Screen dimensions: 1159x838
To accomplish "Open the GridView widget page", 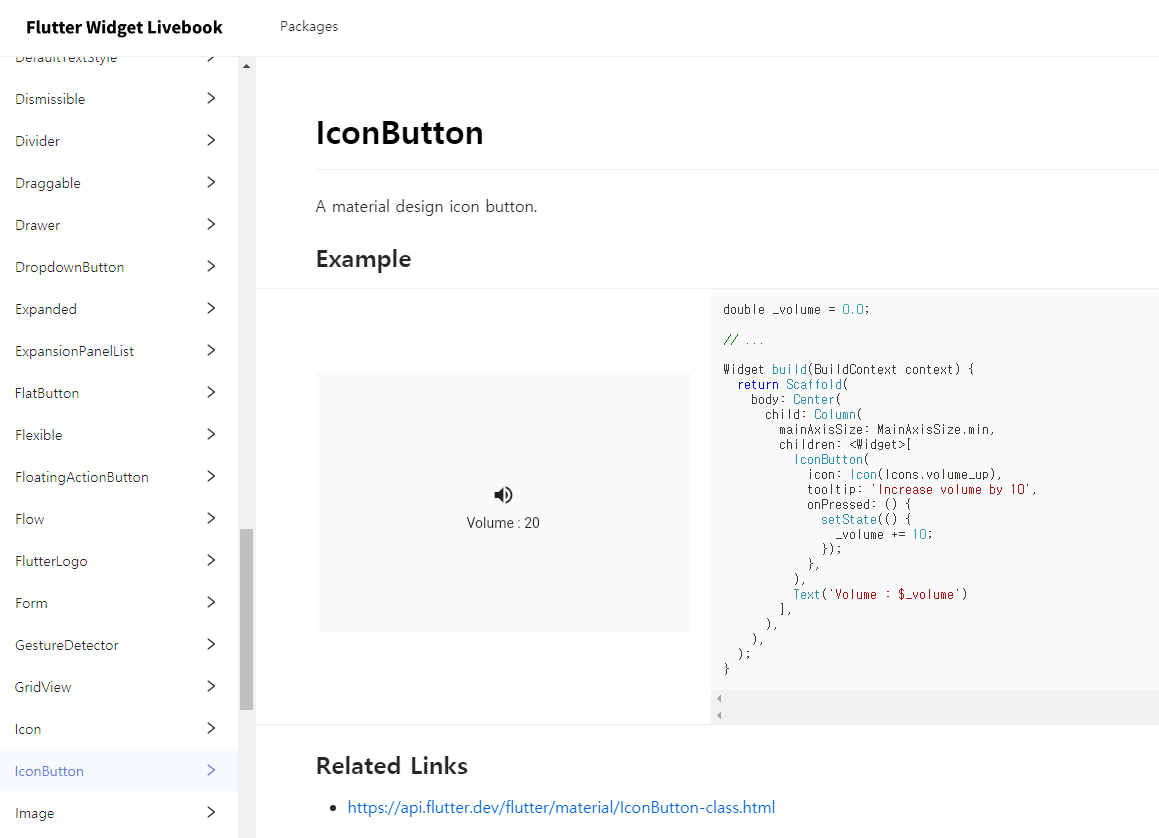I will click(43, 687).
